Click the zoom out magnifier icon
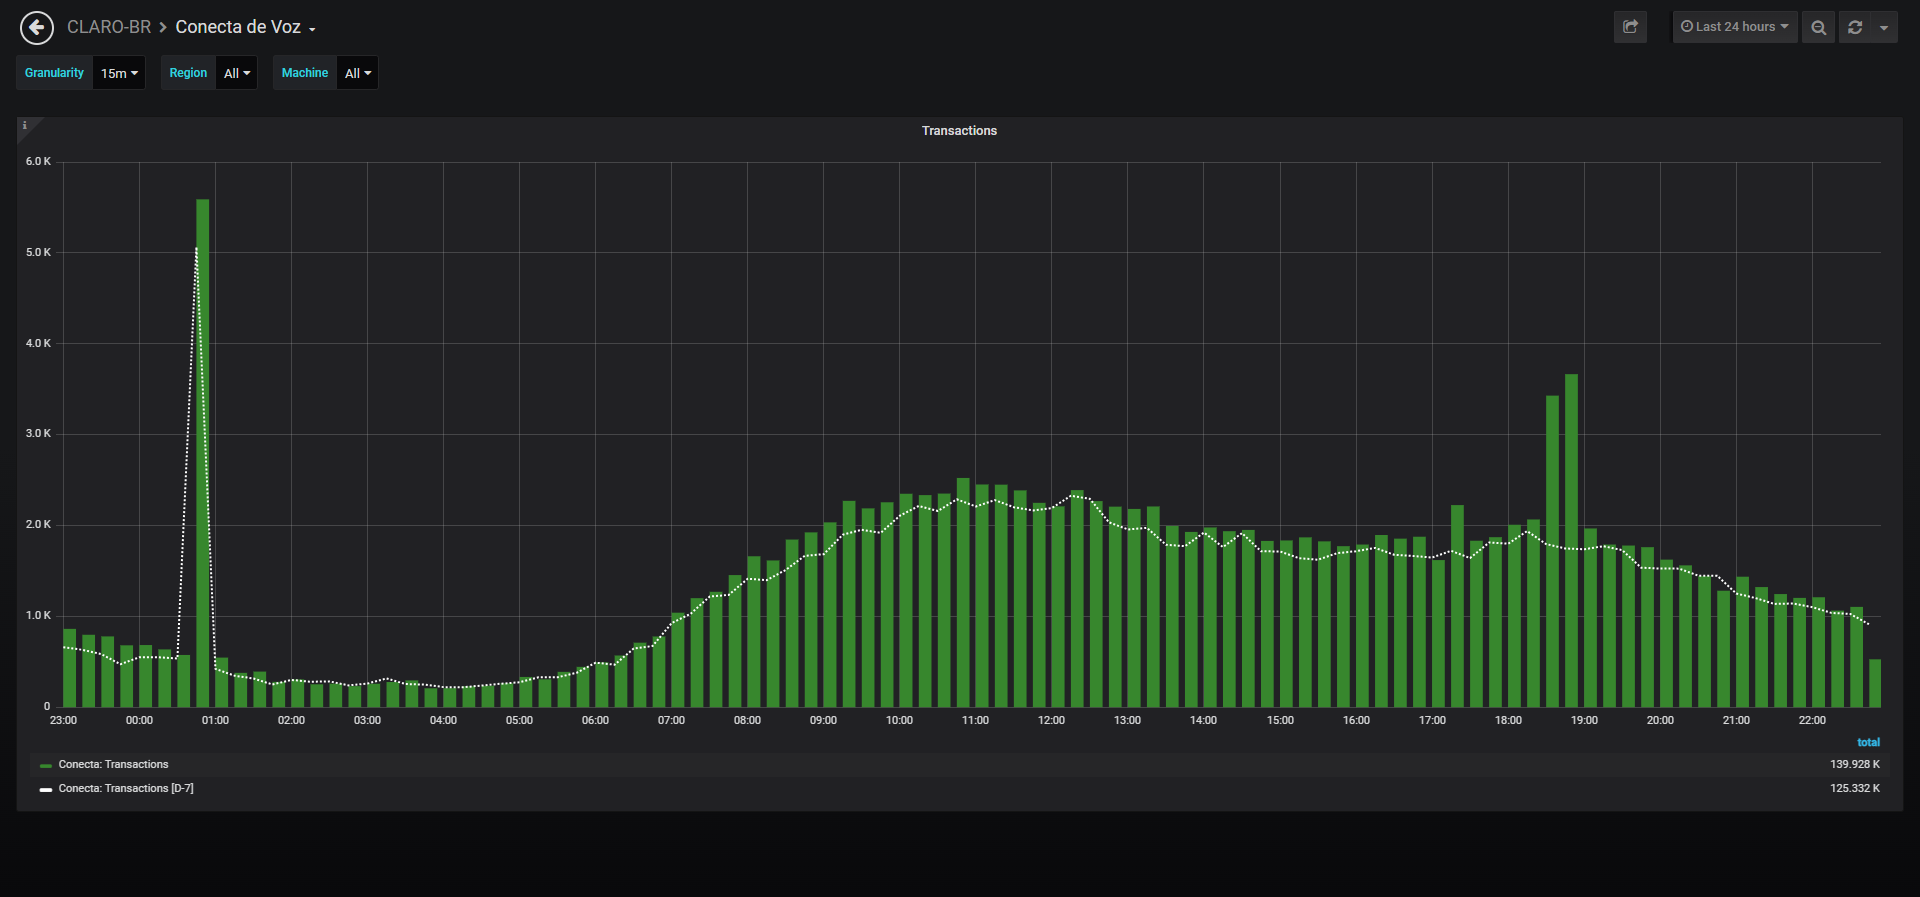This screenshot has width=1920, height=897. click(x=1819, y=27)
